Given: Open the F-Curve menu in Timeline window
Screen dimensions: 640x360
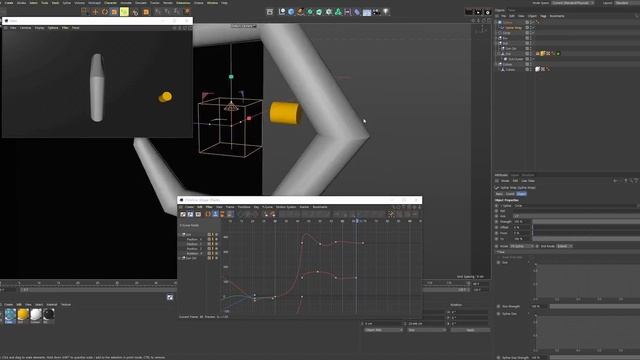Looking at the screenshot, I should [268, 207].
